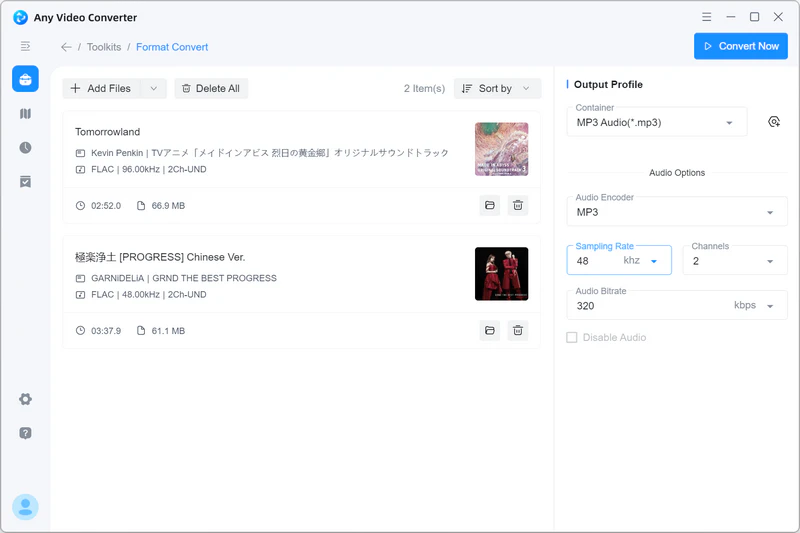The image size is (800, 533).
Task: Click the Audio Options section label
Action: (677, 173)
